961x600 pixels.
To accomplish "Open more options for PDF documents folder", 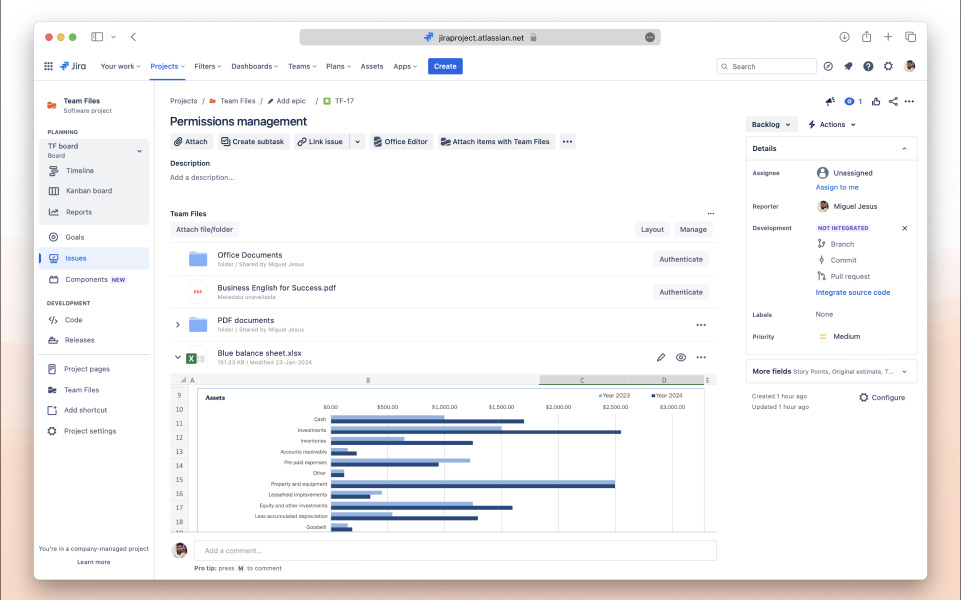I will tap(701, 325).
